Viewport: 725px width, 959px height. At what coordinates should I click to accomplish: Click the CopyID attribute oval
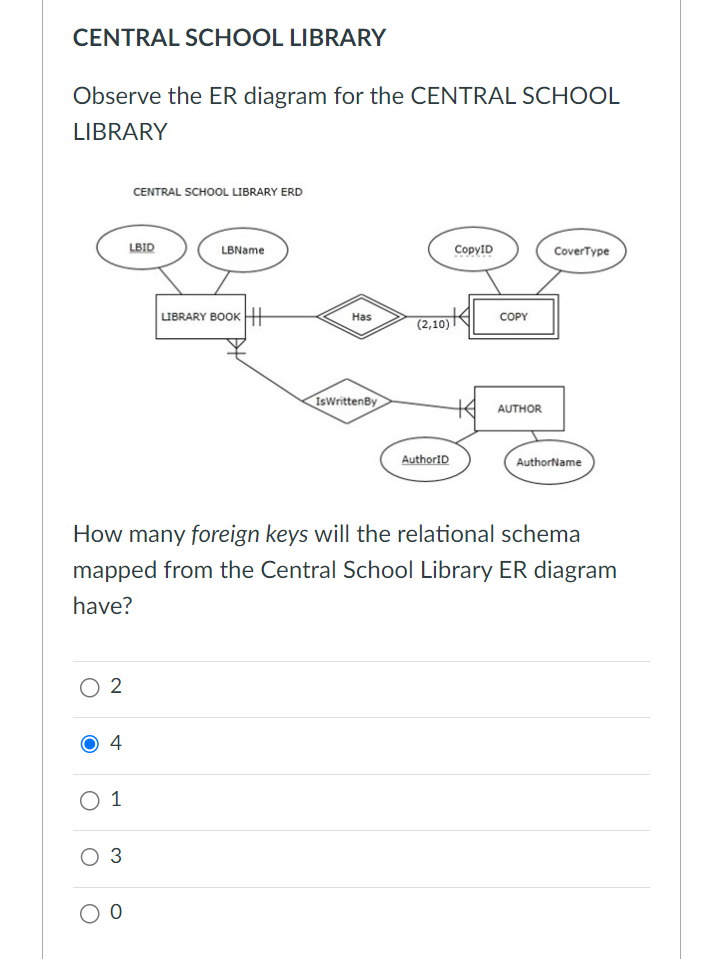474,248
